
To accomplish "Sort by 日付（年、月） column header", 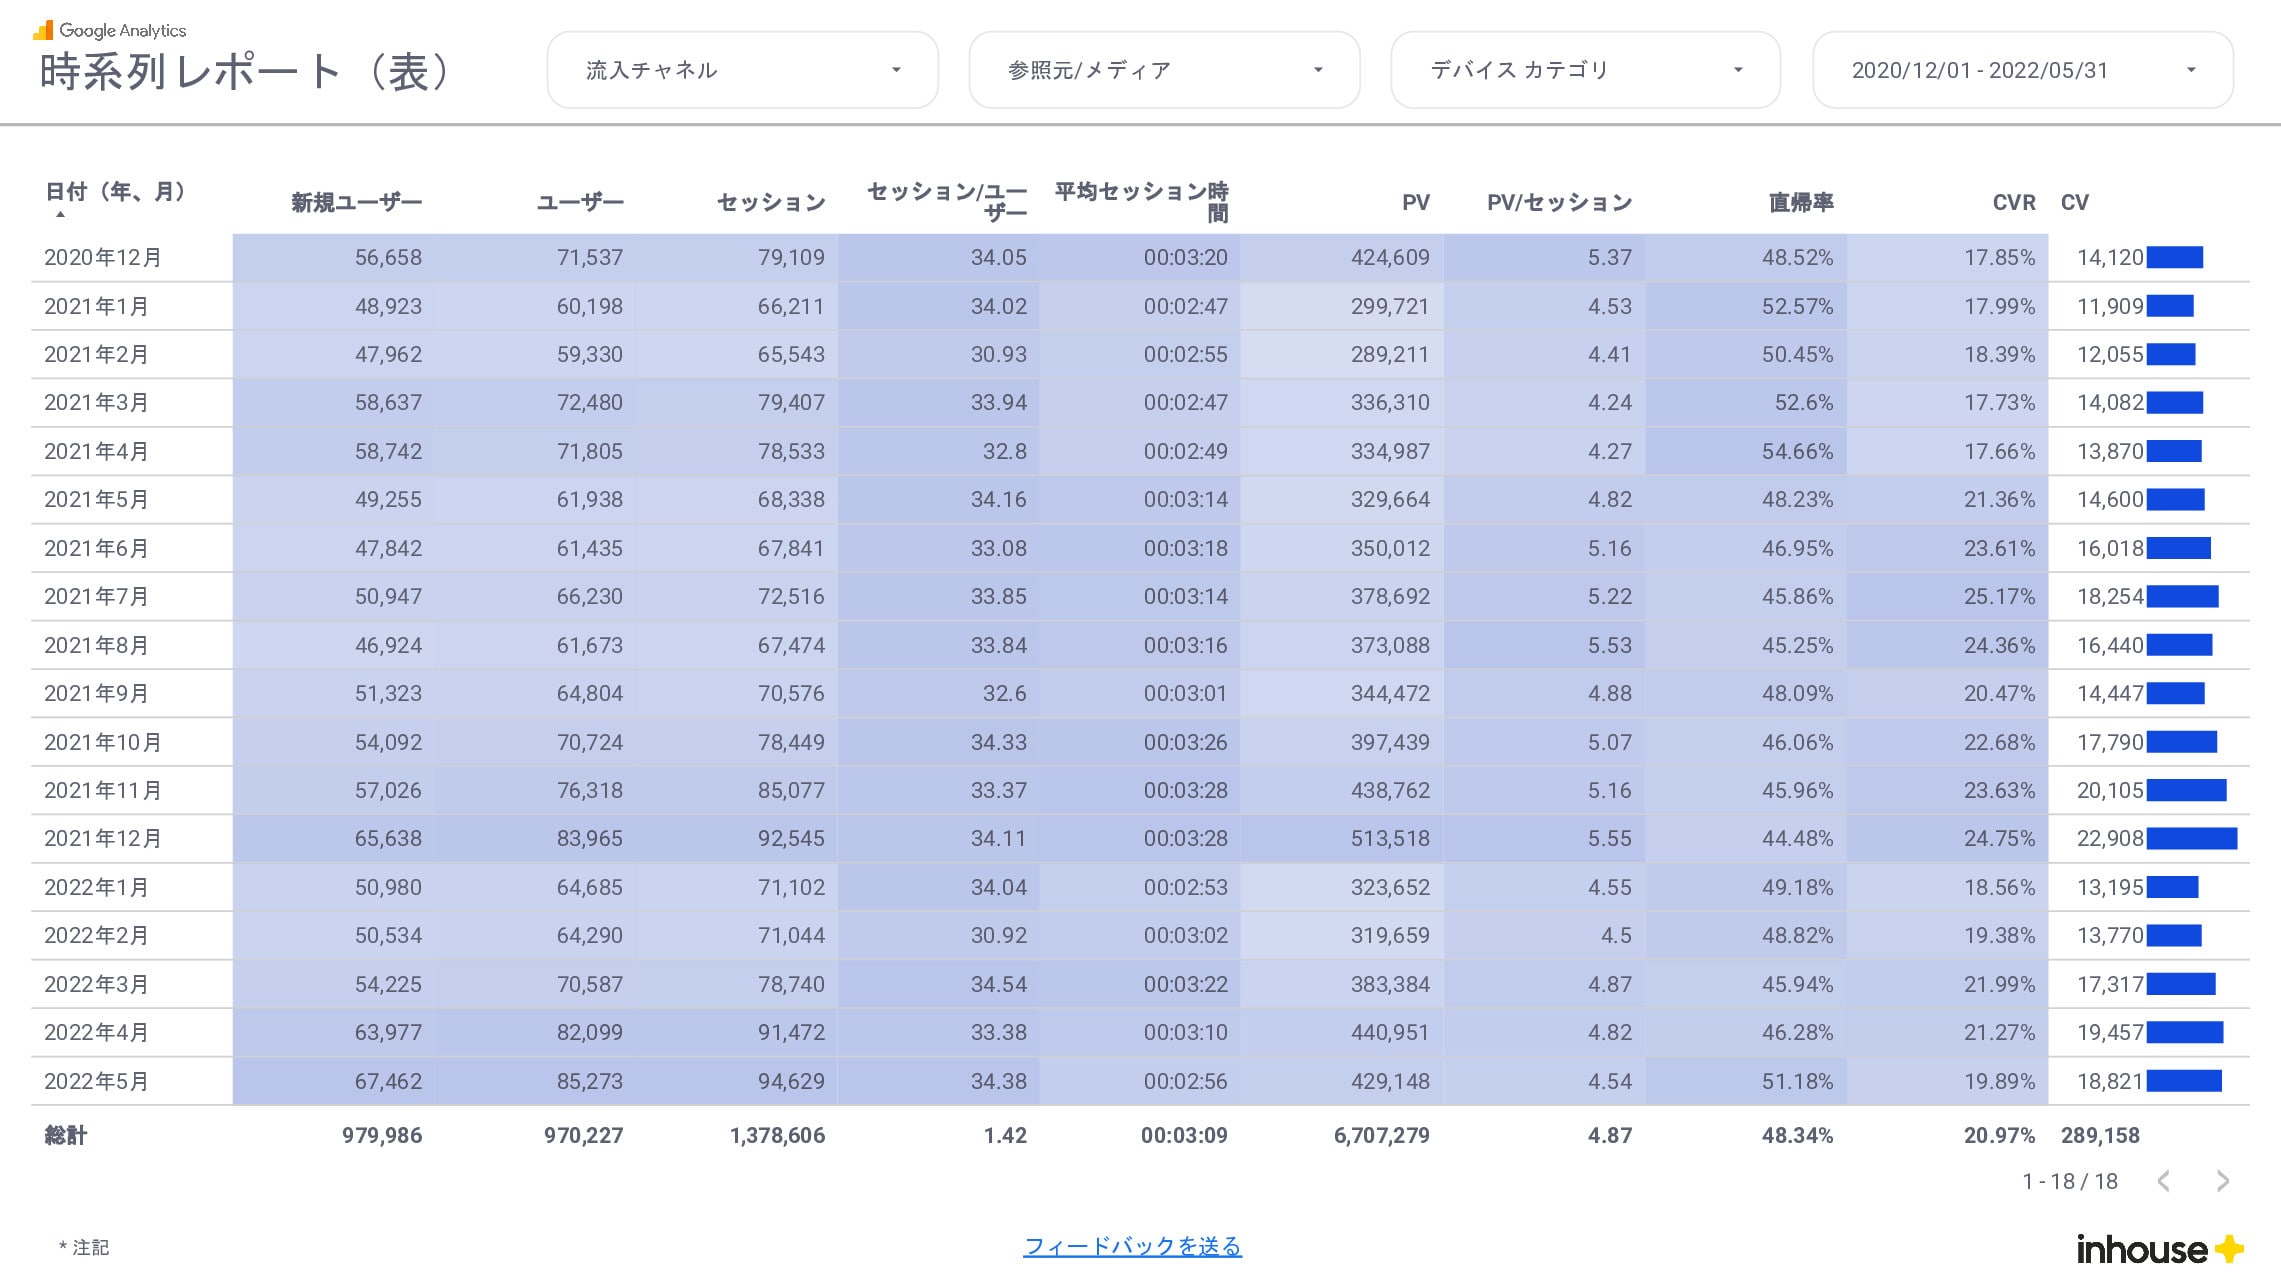I will coord(116,191).
